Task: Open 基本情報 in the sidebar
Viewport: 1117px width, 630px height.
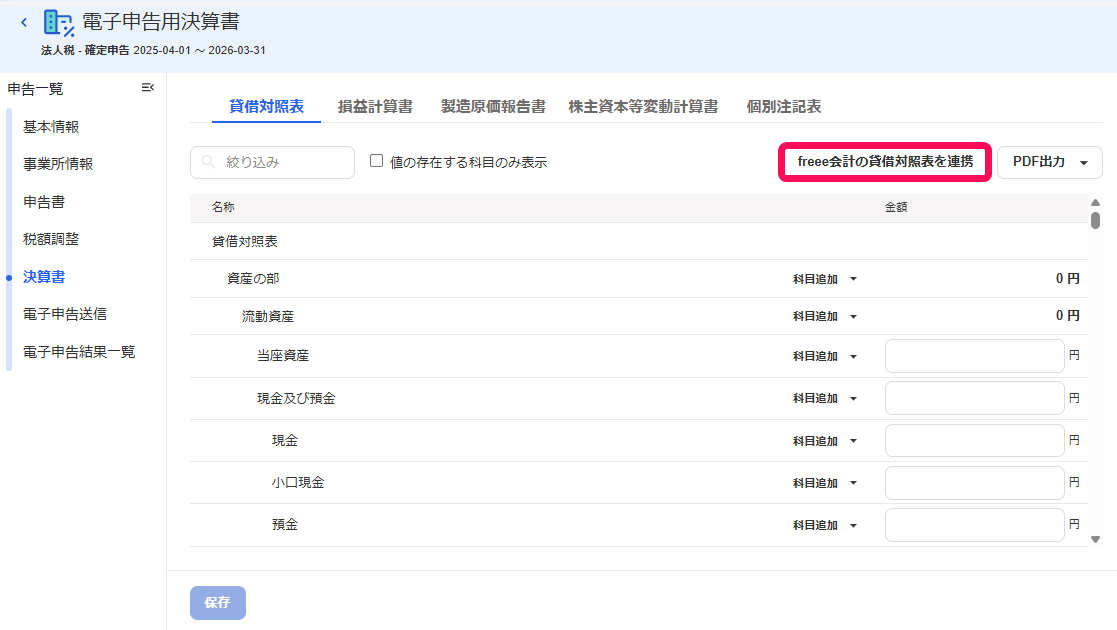Action: [51, 127]
